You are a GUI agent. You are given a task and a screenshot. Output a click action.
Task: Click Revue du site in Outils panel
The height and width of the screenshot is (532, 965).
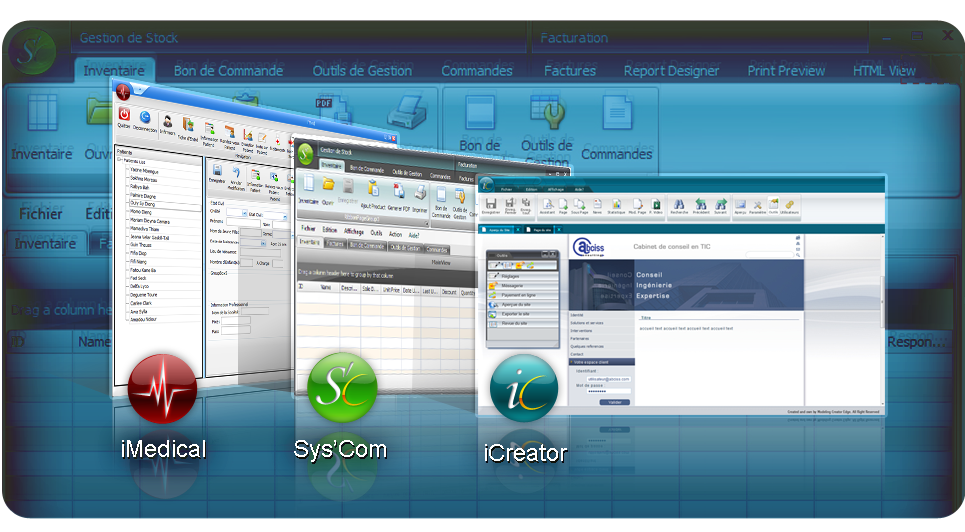523,323
